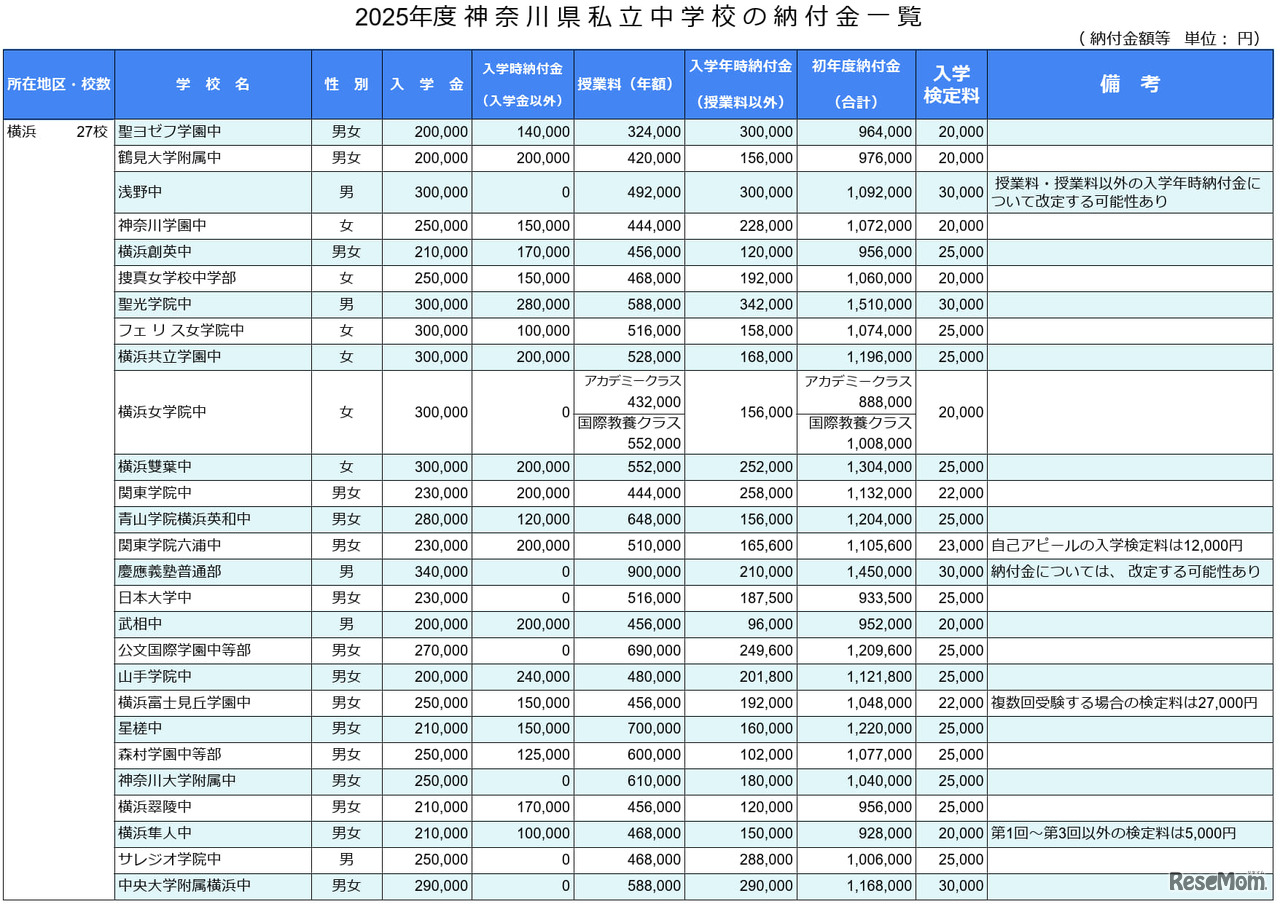Click the 入学金 column header

427,85
